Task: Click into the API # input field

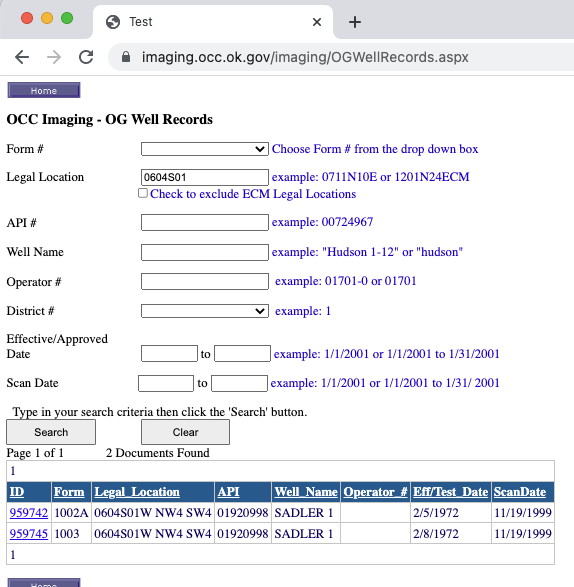Action: tap(205, 222)
